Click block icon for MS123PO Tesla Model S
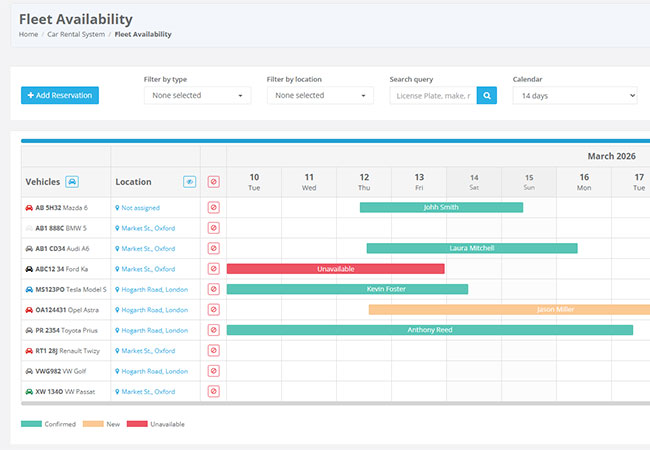Image resolution: width=650 pixels, height=450 pixels. 213,289
